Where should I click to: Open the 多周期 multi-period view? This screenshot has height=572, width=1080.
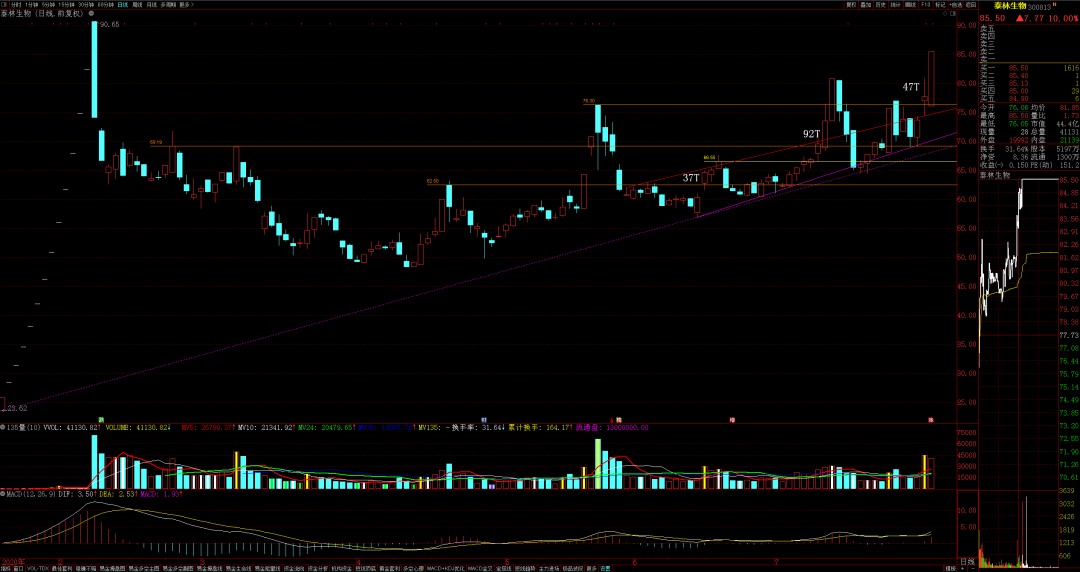(168, 4)
